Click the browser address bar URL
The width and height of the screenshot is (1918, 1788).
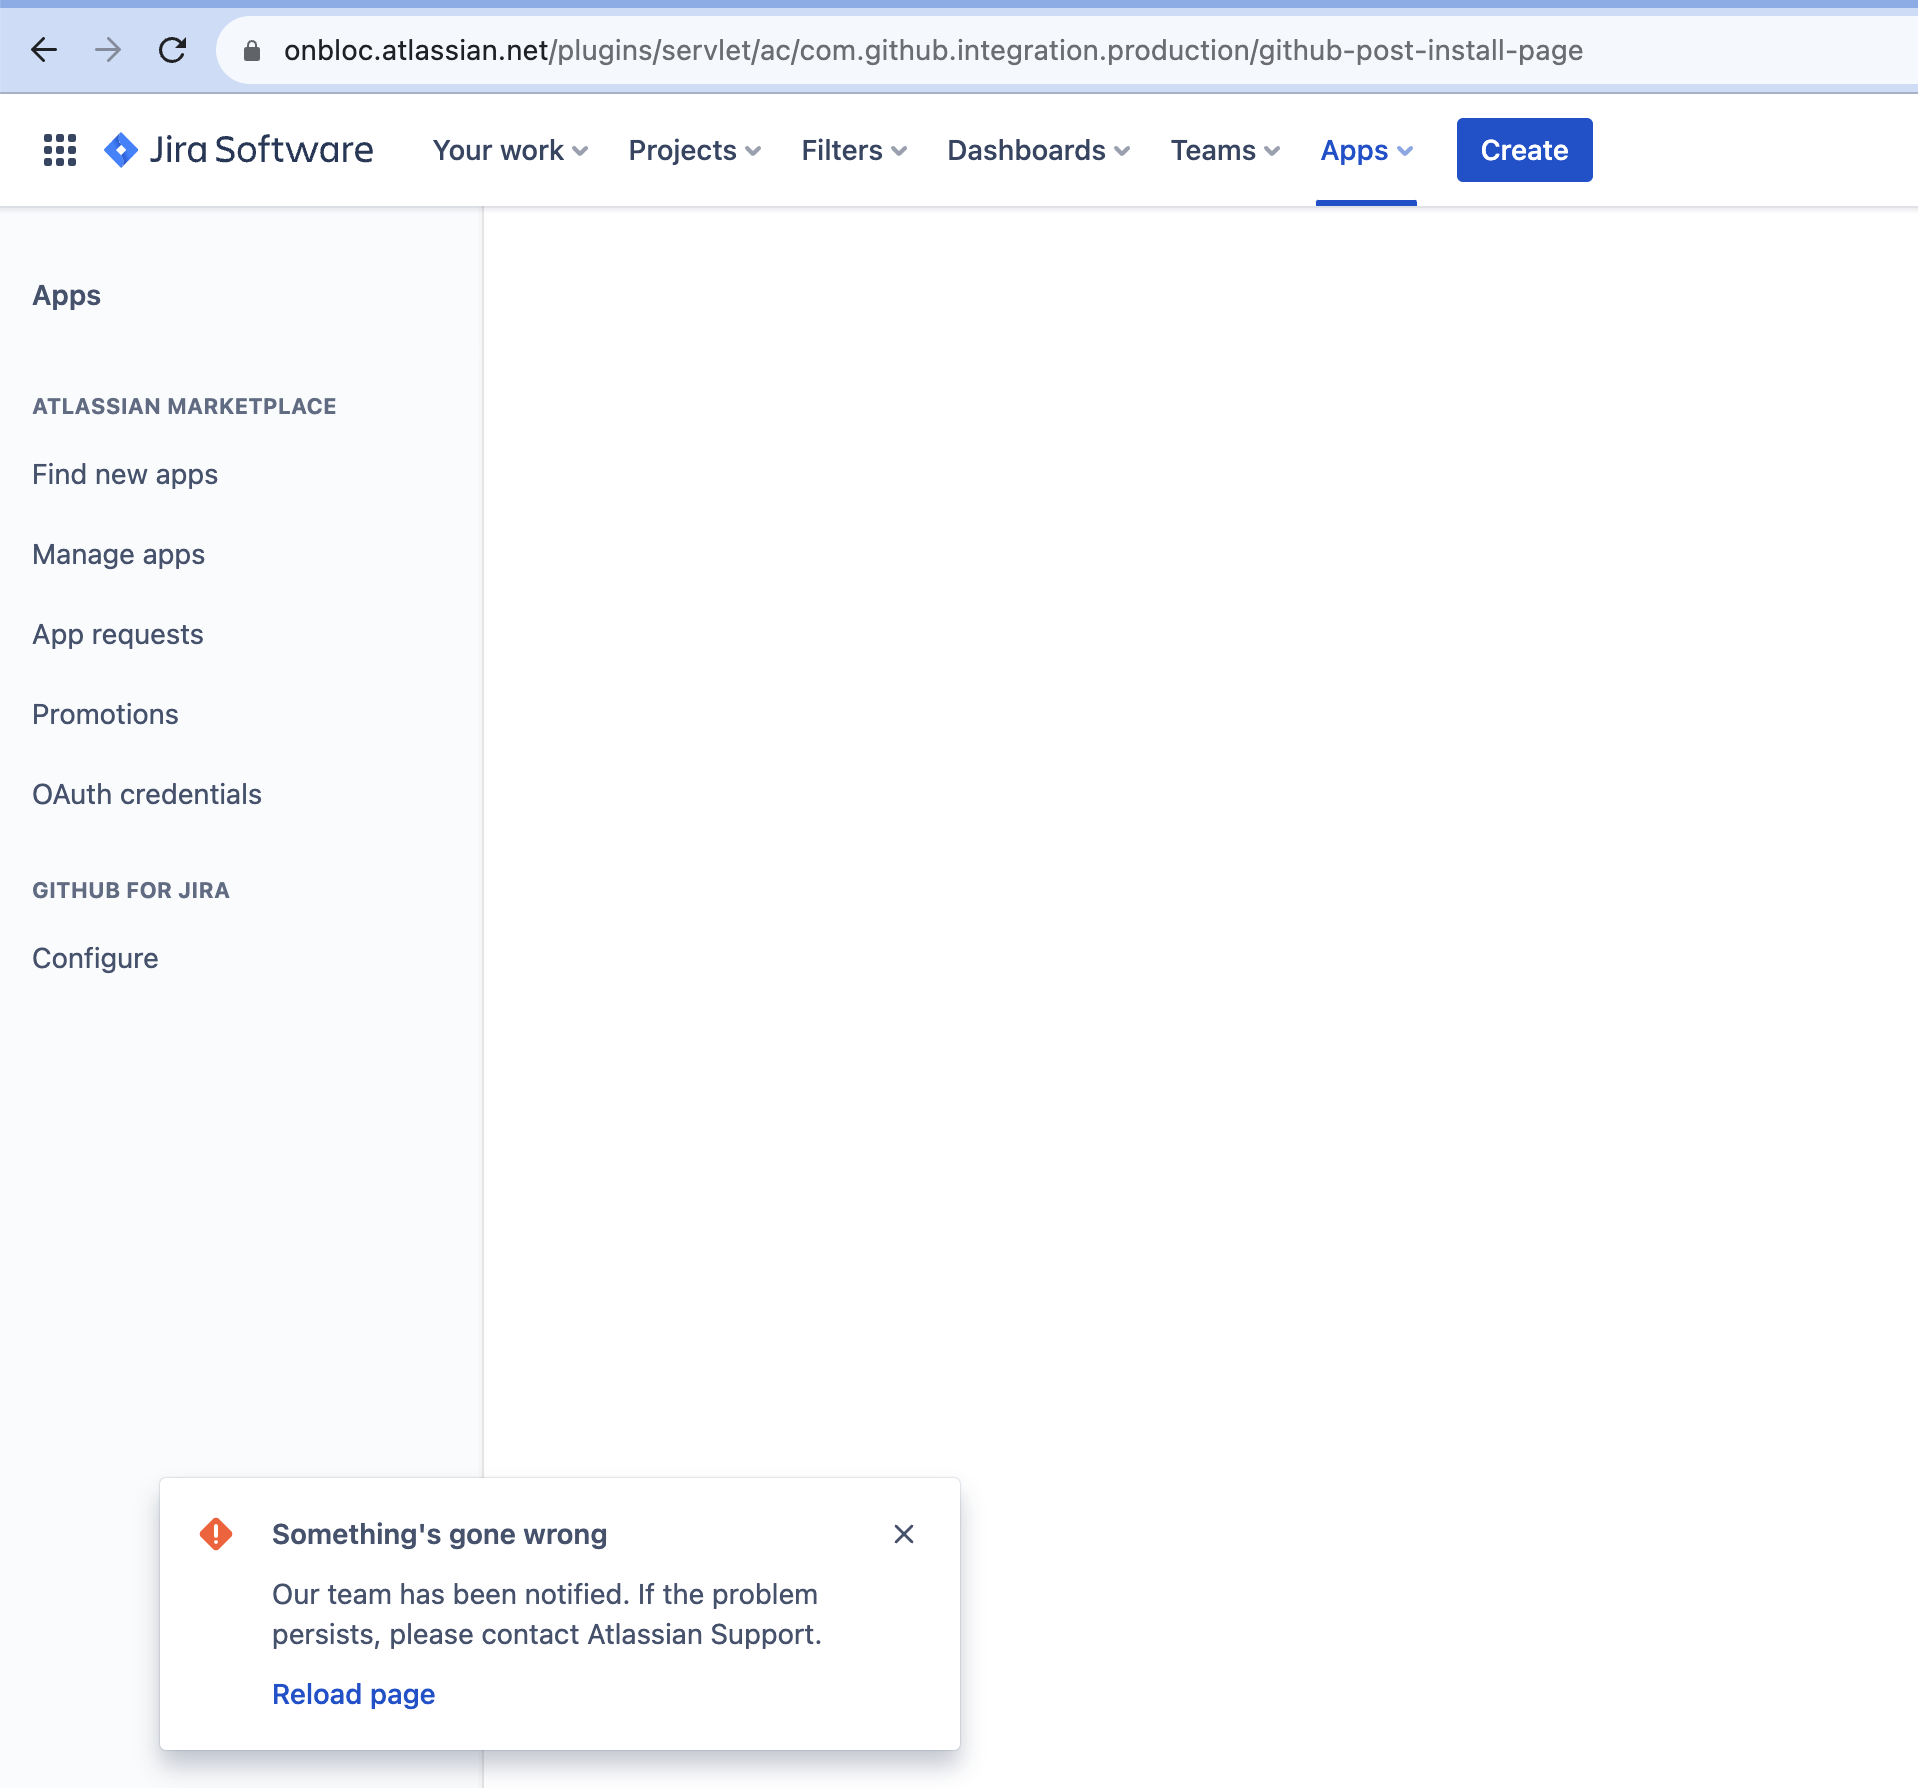click(933, 50)
